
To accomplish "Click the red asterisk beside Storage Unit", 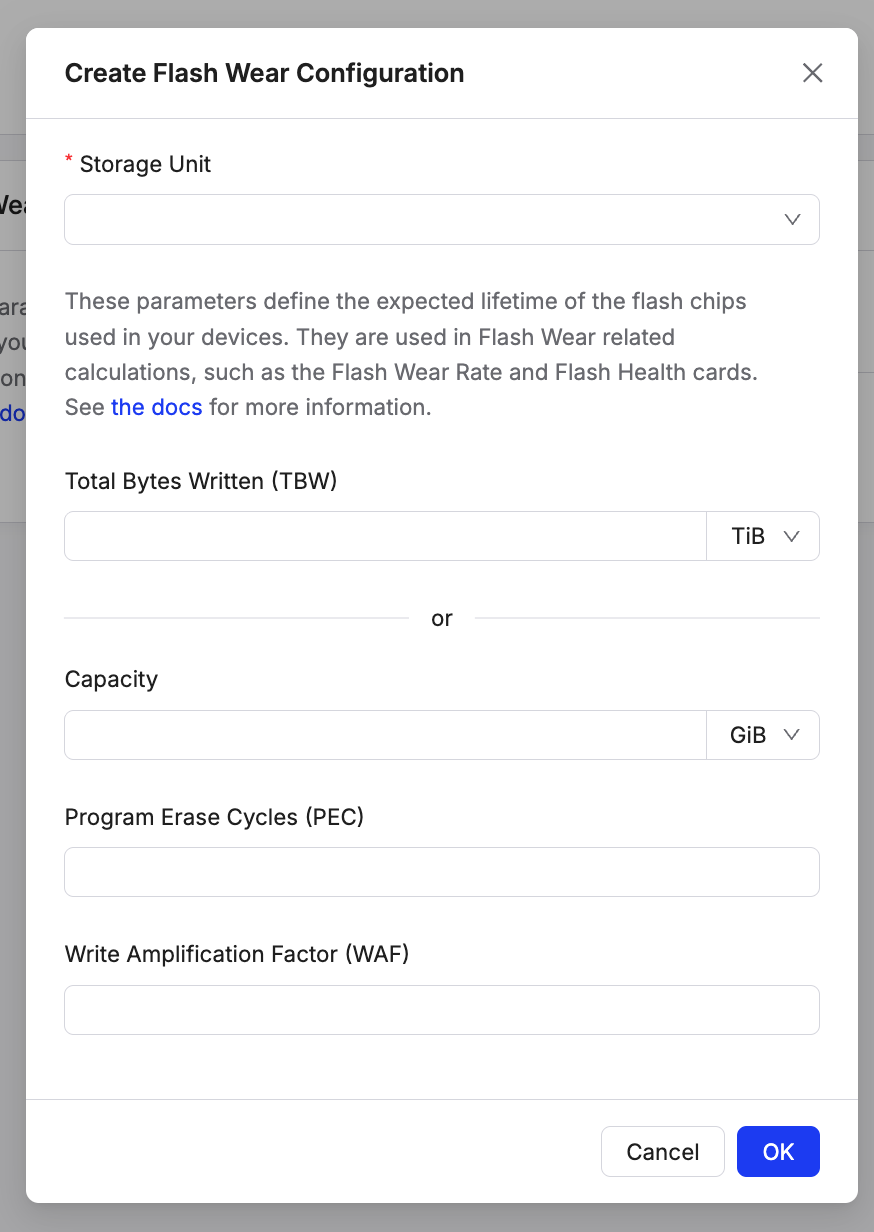I will coord(68,158).
